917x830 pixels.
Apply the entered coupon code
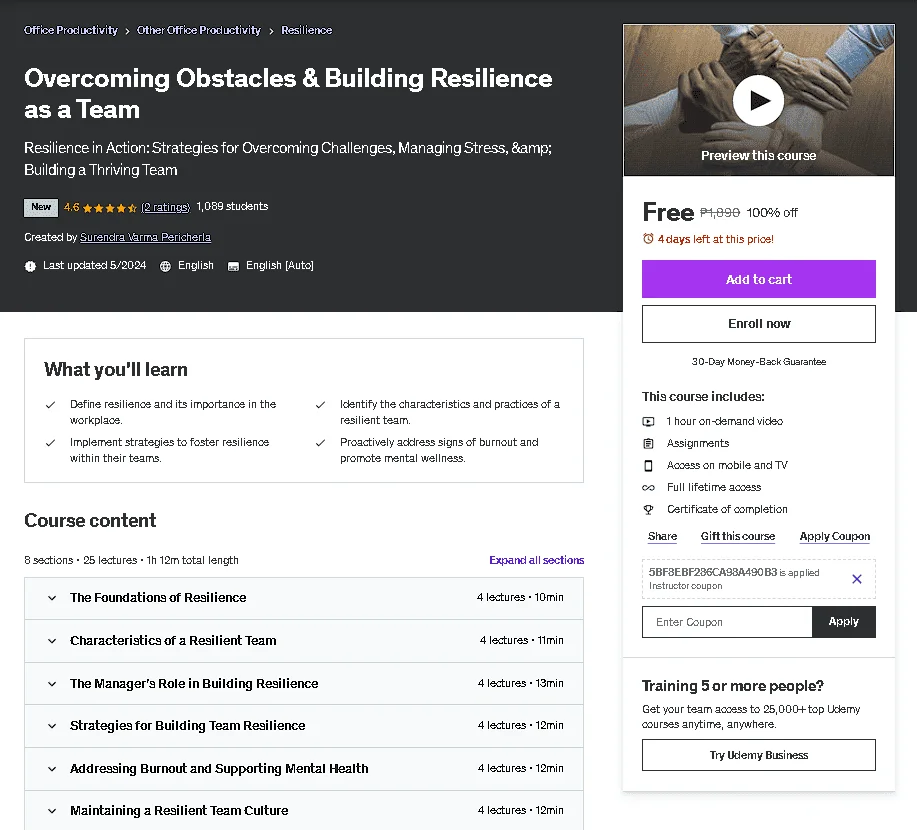[843, 622]
